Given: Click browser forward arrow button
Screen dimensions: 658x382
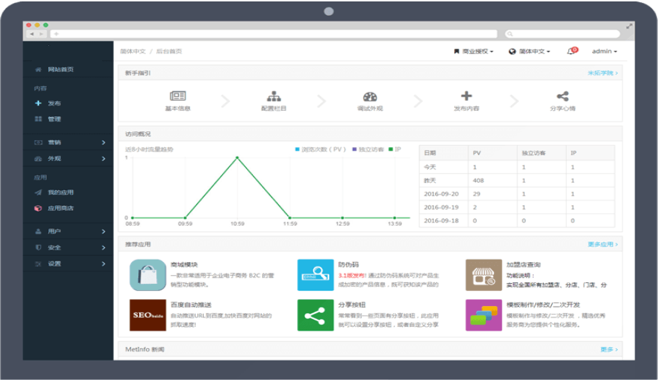Looking at the screenshot, I should [41, 34].
